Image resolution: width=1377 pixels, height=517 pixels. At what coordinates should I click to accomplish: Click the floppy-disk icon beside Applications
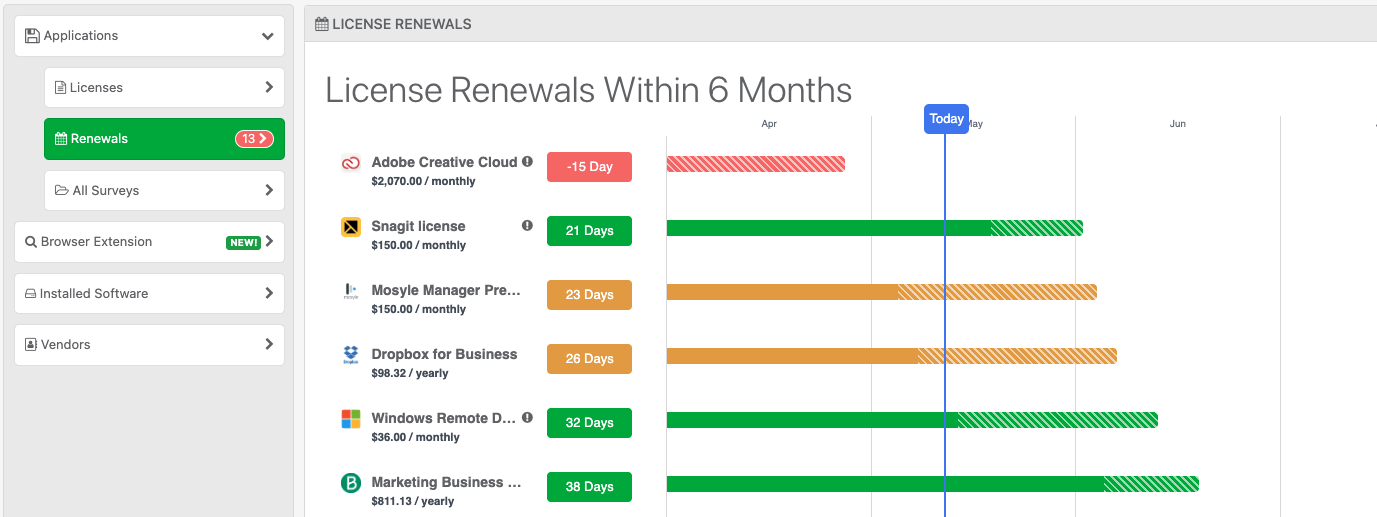pos(32,35)
